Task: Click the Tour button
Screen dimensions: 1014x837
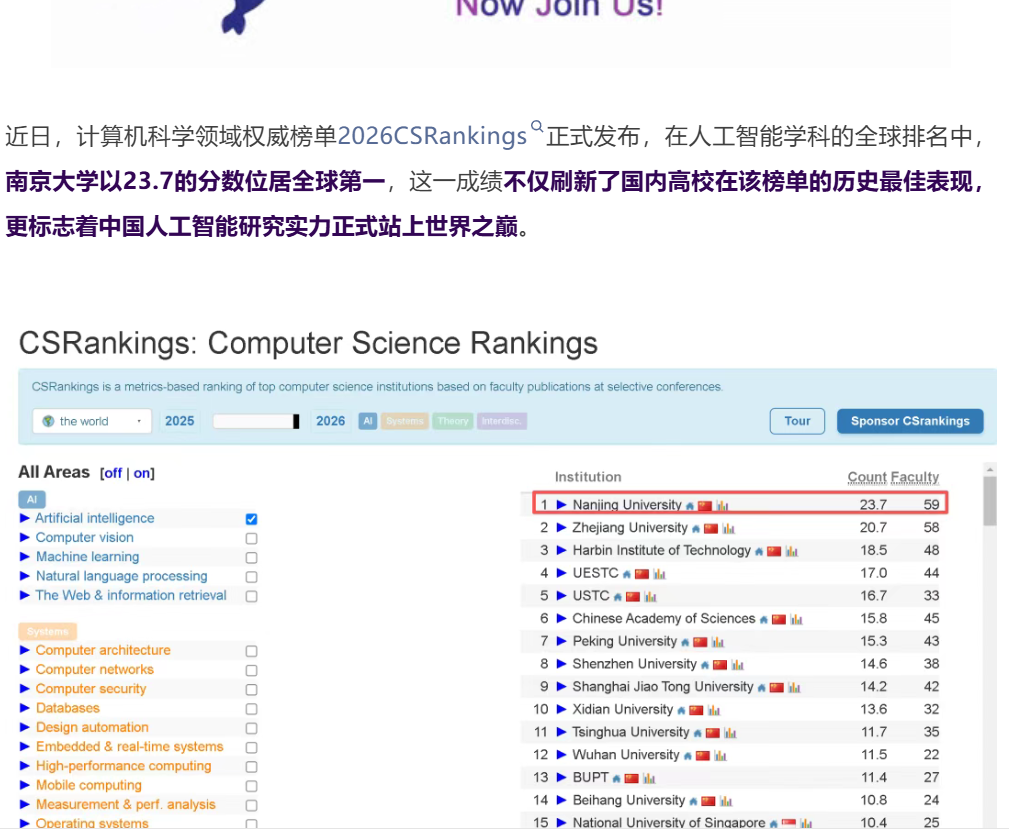Action: 797,421
